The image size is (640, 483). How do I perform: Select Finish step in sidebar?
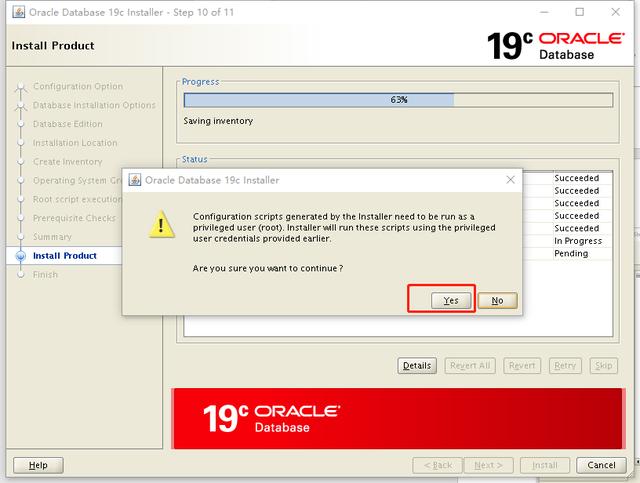click(45, 274)
